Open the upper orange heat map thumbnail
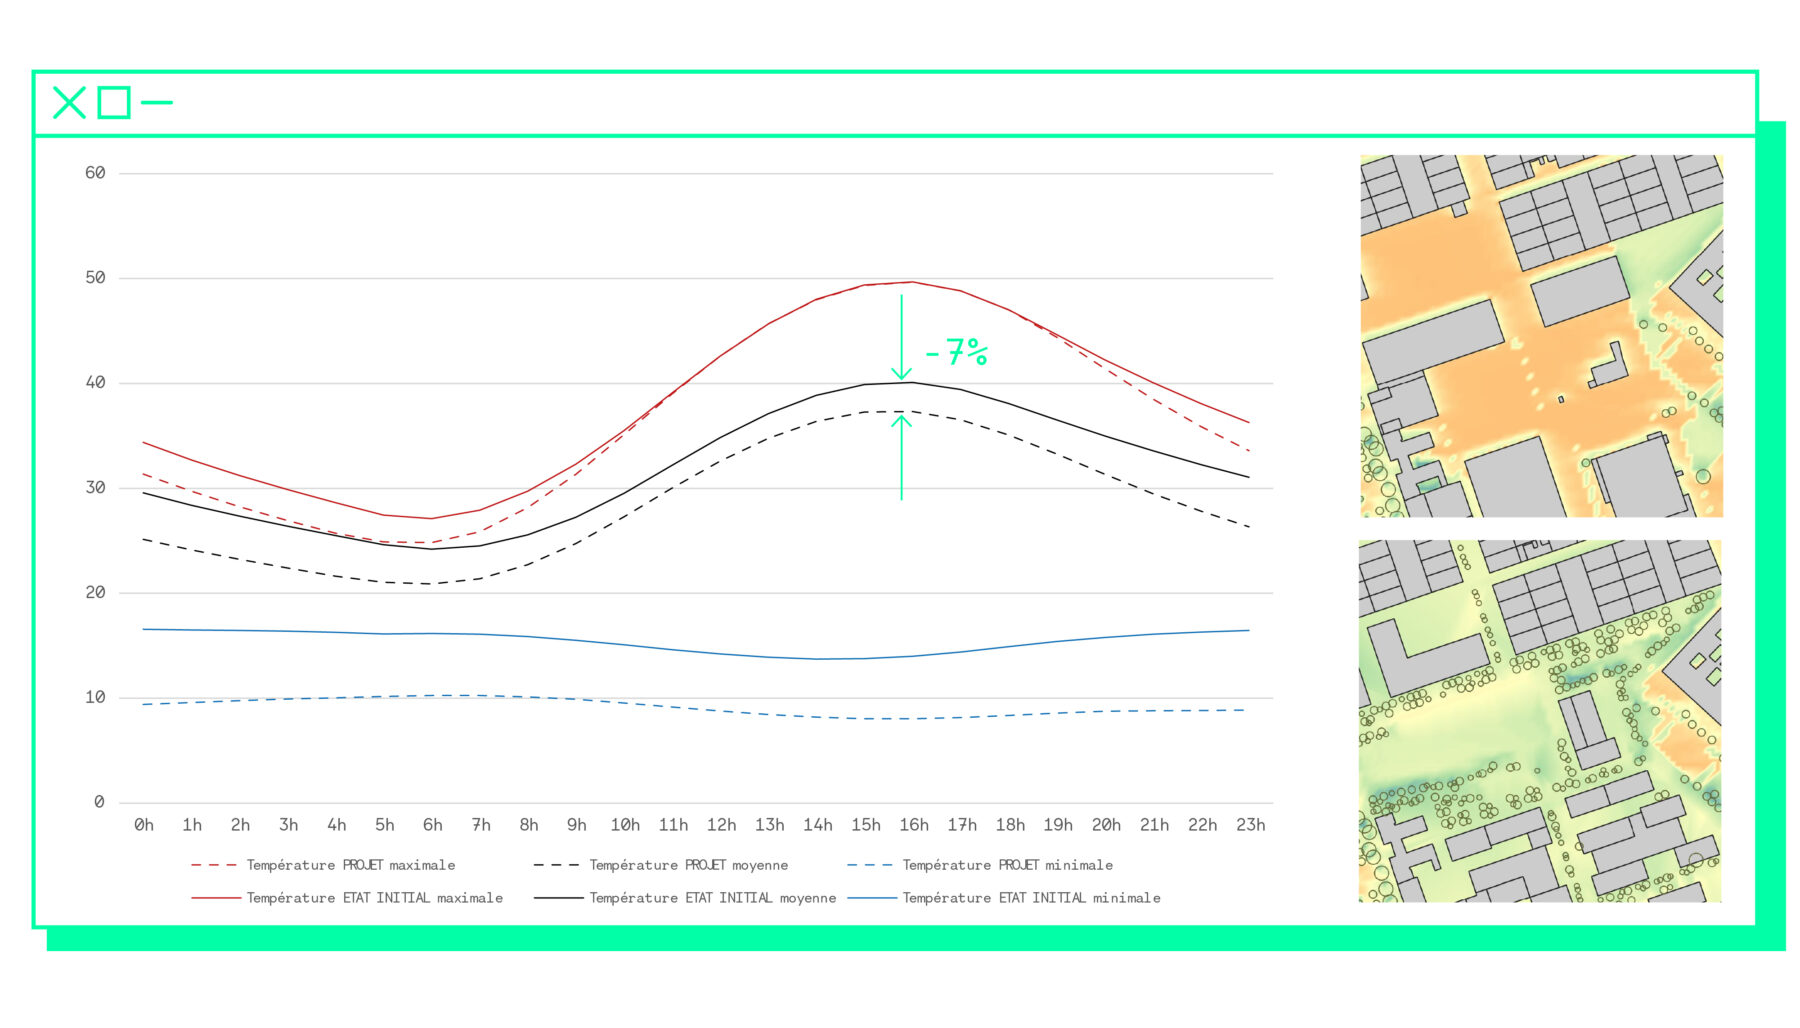 pyautogui.click(x=1541, y=336)
